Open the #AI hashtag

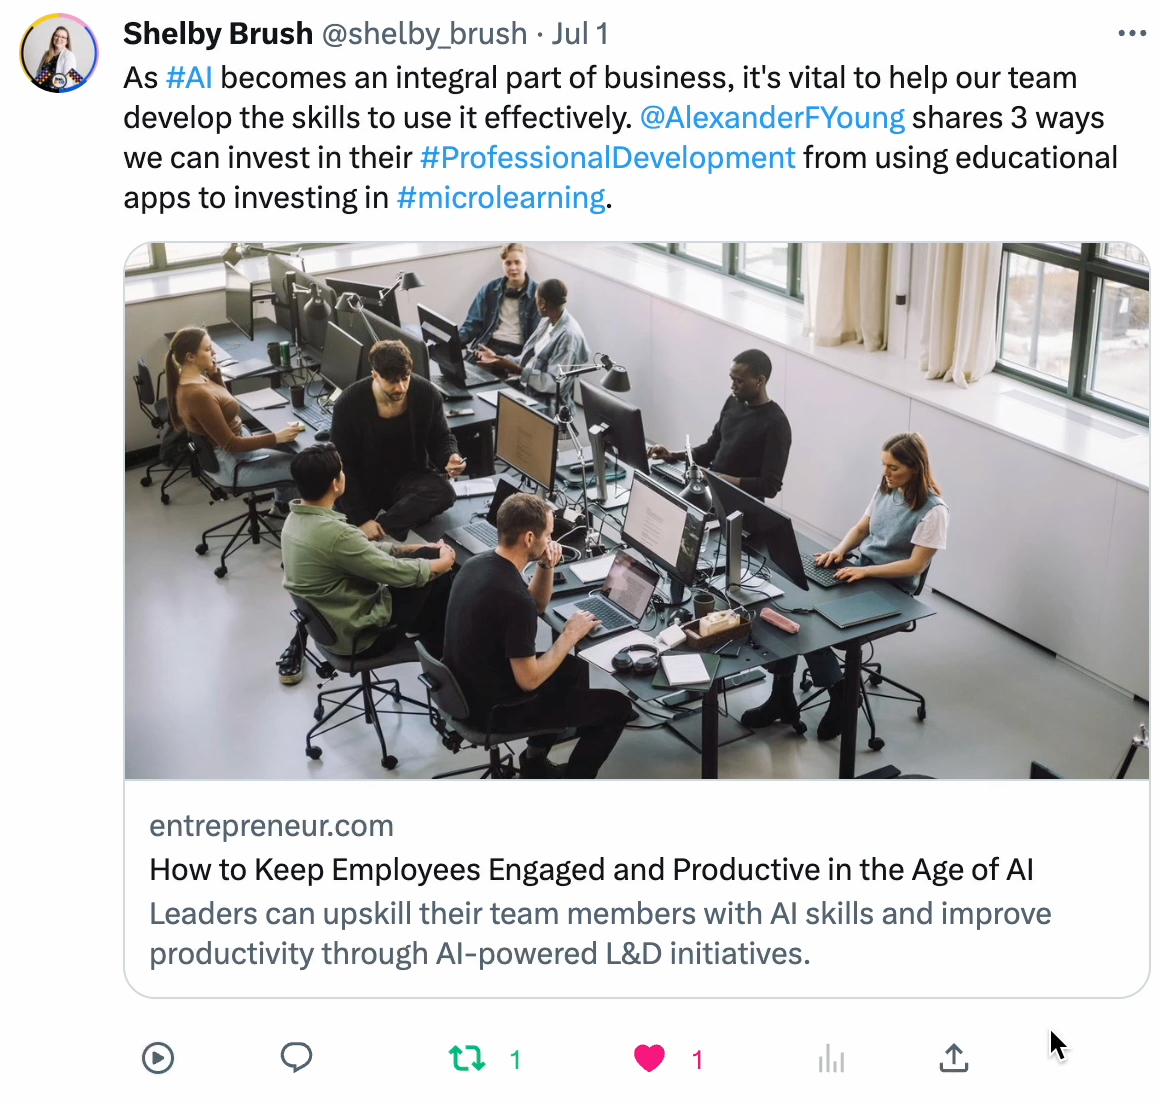(189, 77)
